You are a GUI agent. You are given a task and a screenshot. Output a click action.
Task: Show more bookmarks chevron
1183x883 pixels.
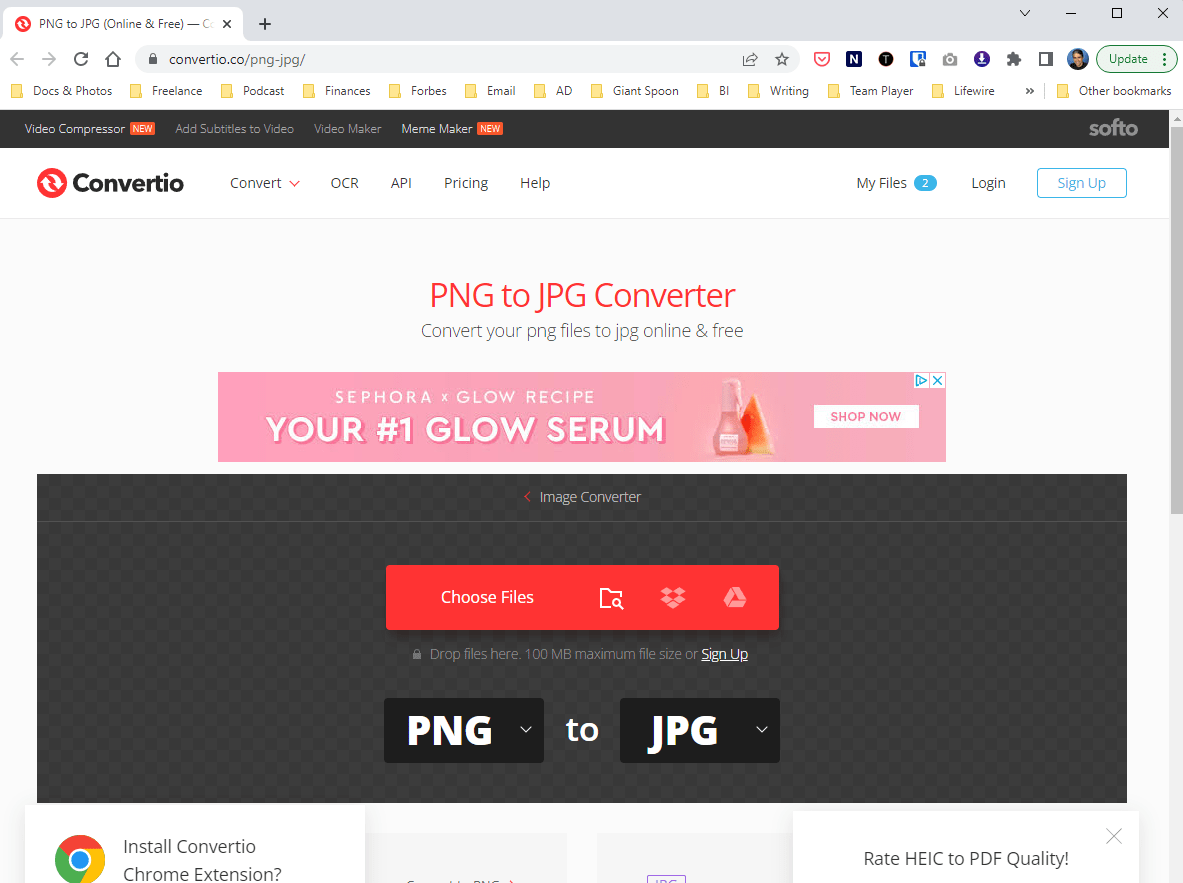pyautogui.click(x=1029, y=91)
